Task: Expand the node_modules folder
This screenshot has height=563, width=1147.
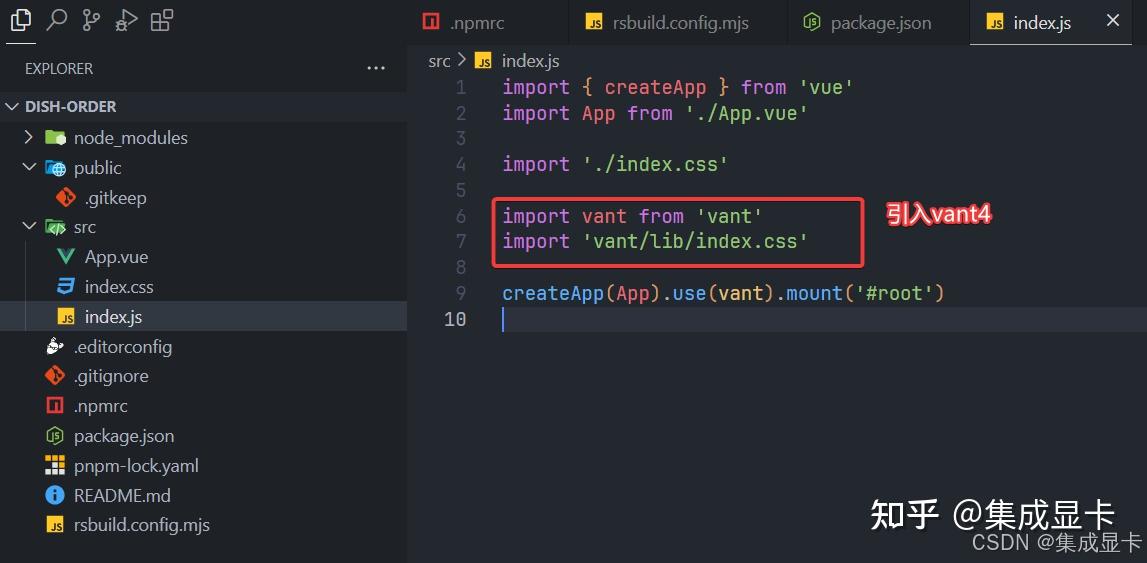Action: [x=29, y=137]
